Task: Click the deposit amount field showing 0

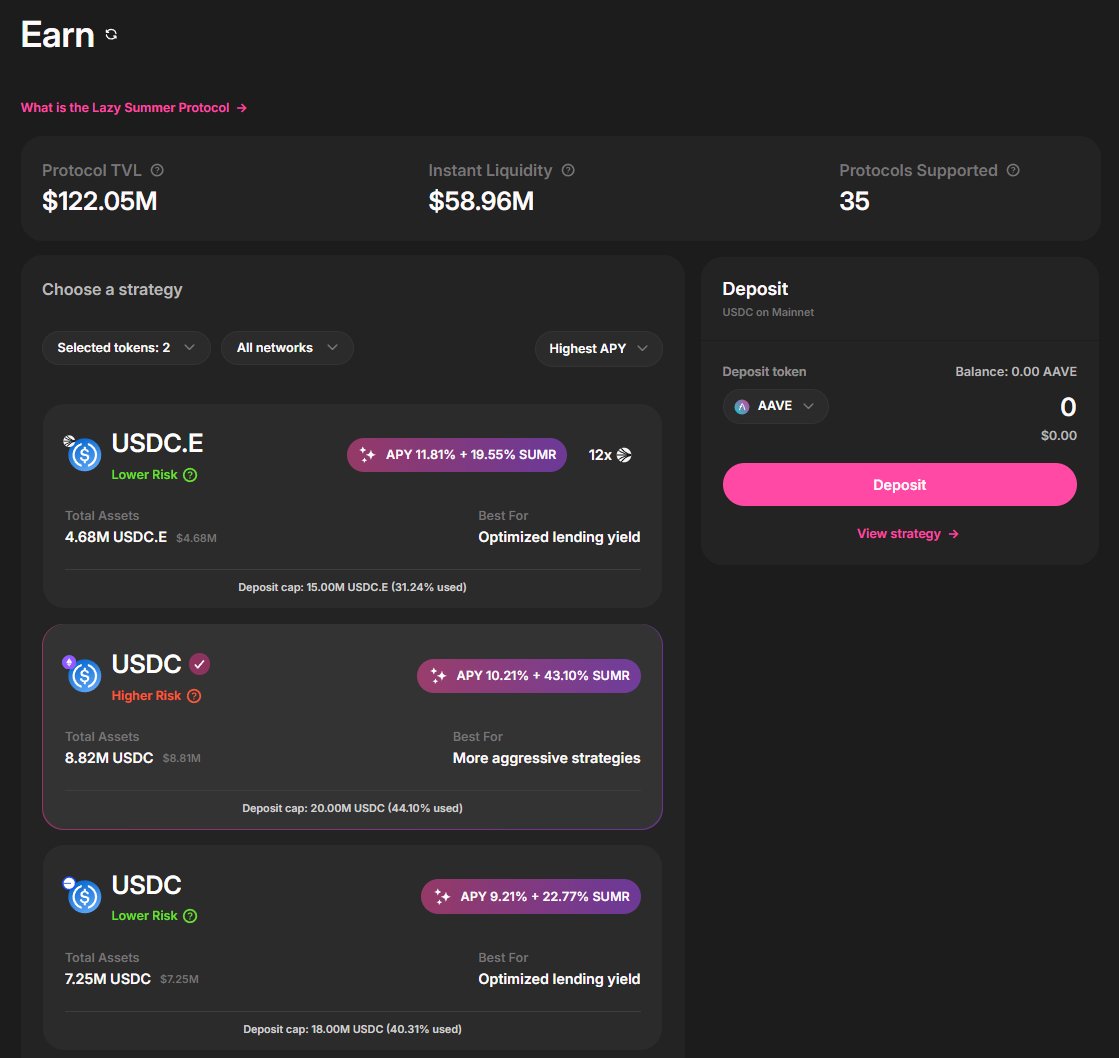Action: pos(1068,407)
